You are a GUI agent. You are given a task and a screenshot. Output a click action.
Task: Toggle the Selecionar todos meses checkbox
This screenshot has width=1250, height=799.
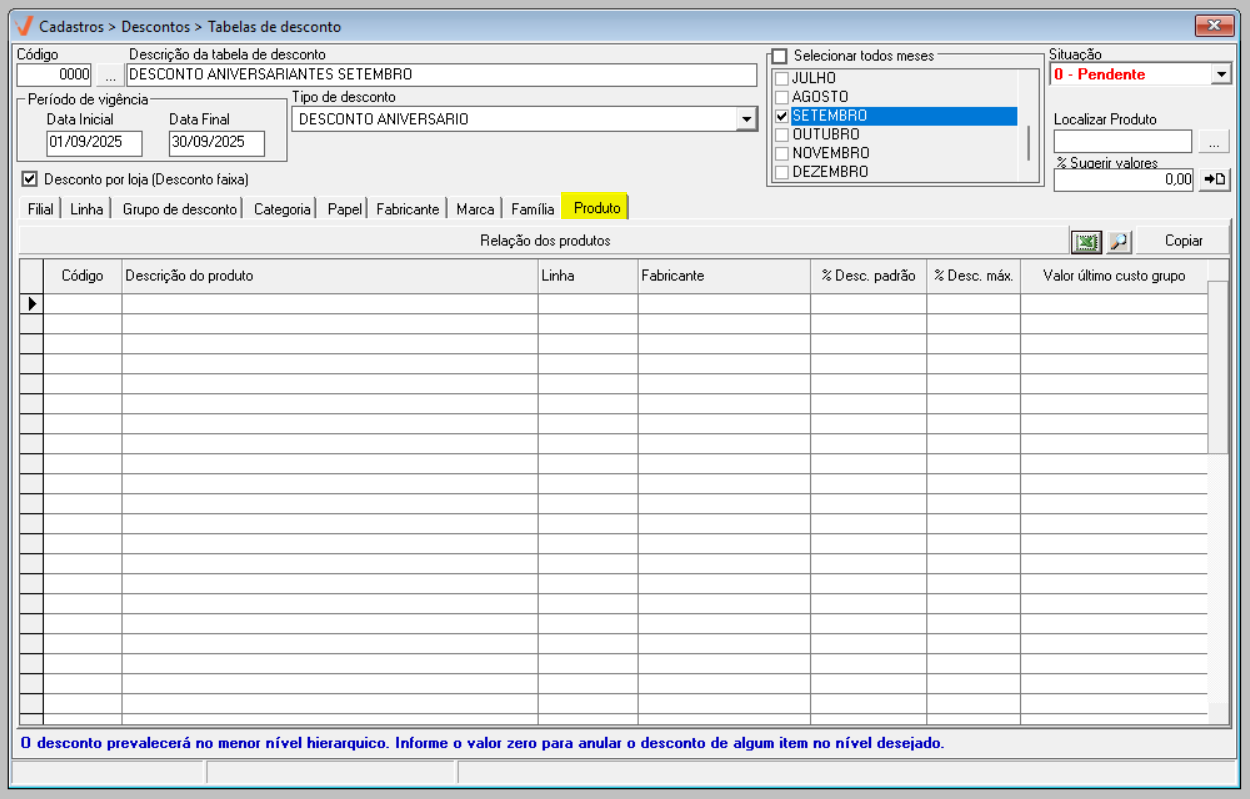780,56
